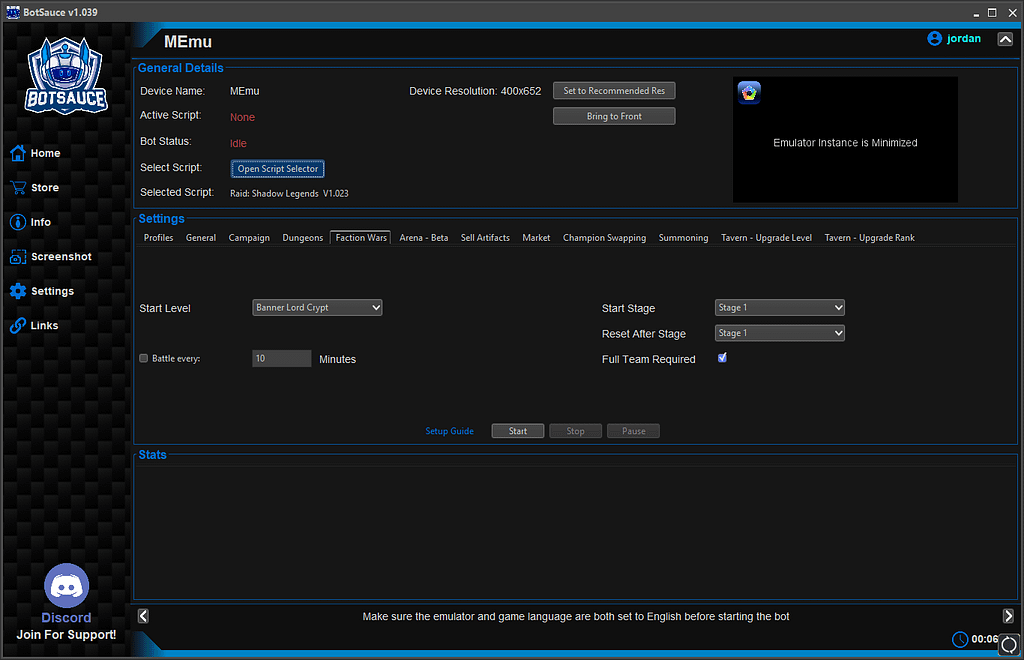Screen dimensions: 1024x660
Task: Click the Discord support icon
Action: point(66,585)
